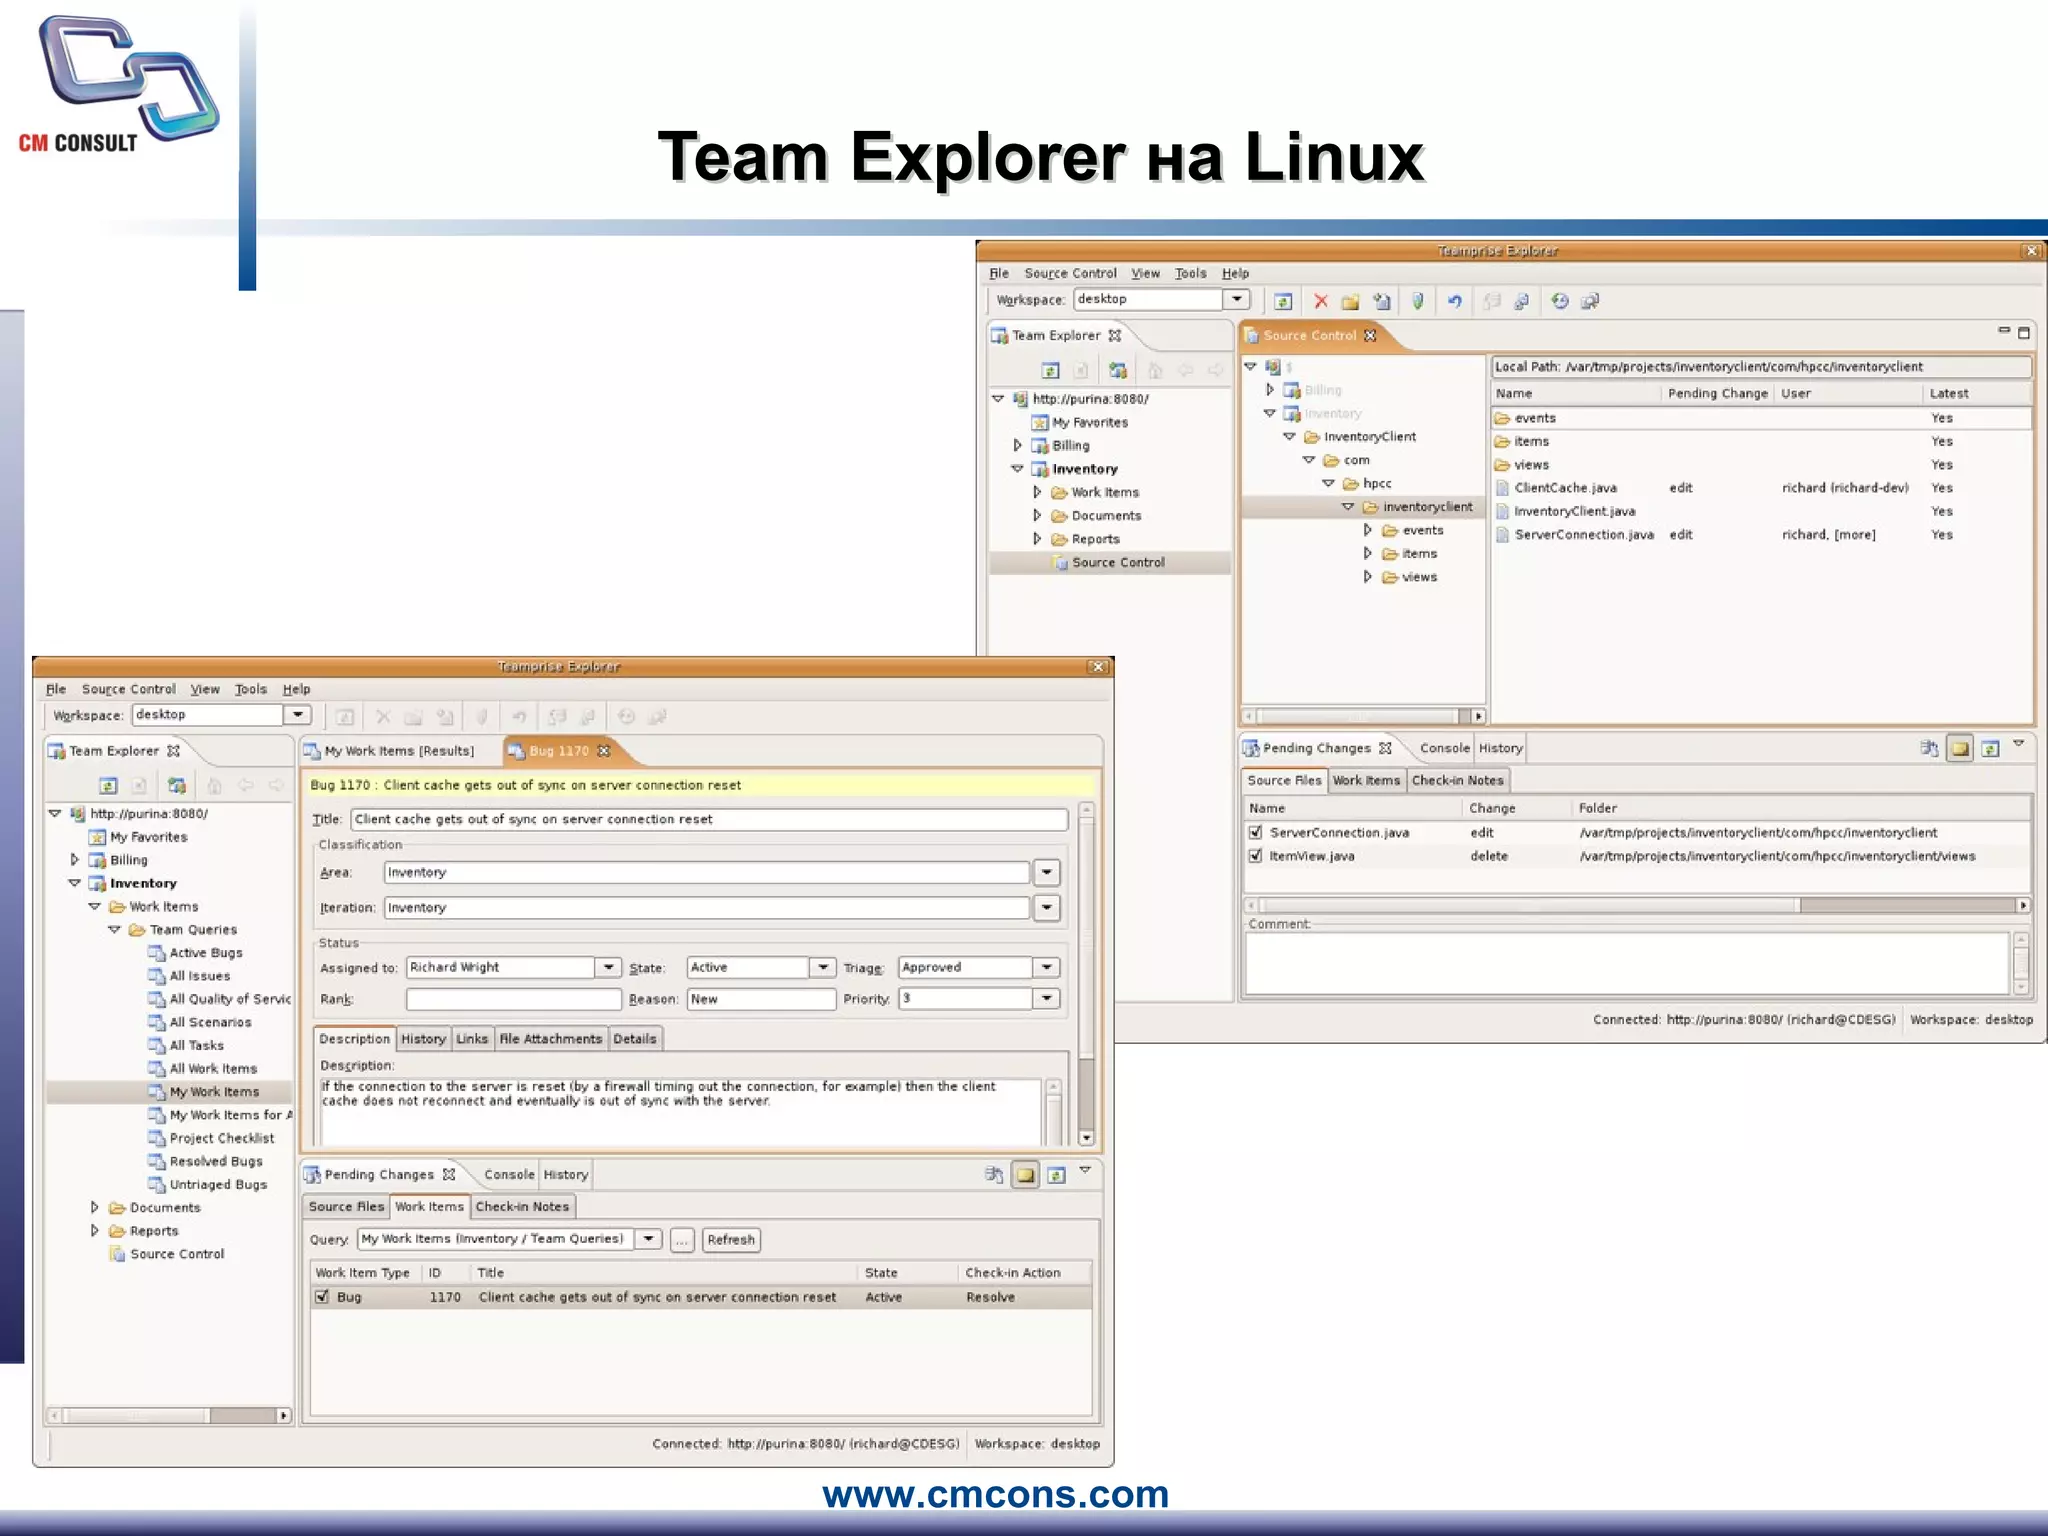Switch to the My Work Items [Results] tab
Viewport: 2048px width, 1536px height.
(399, 751)
